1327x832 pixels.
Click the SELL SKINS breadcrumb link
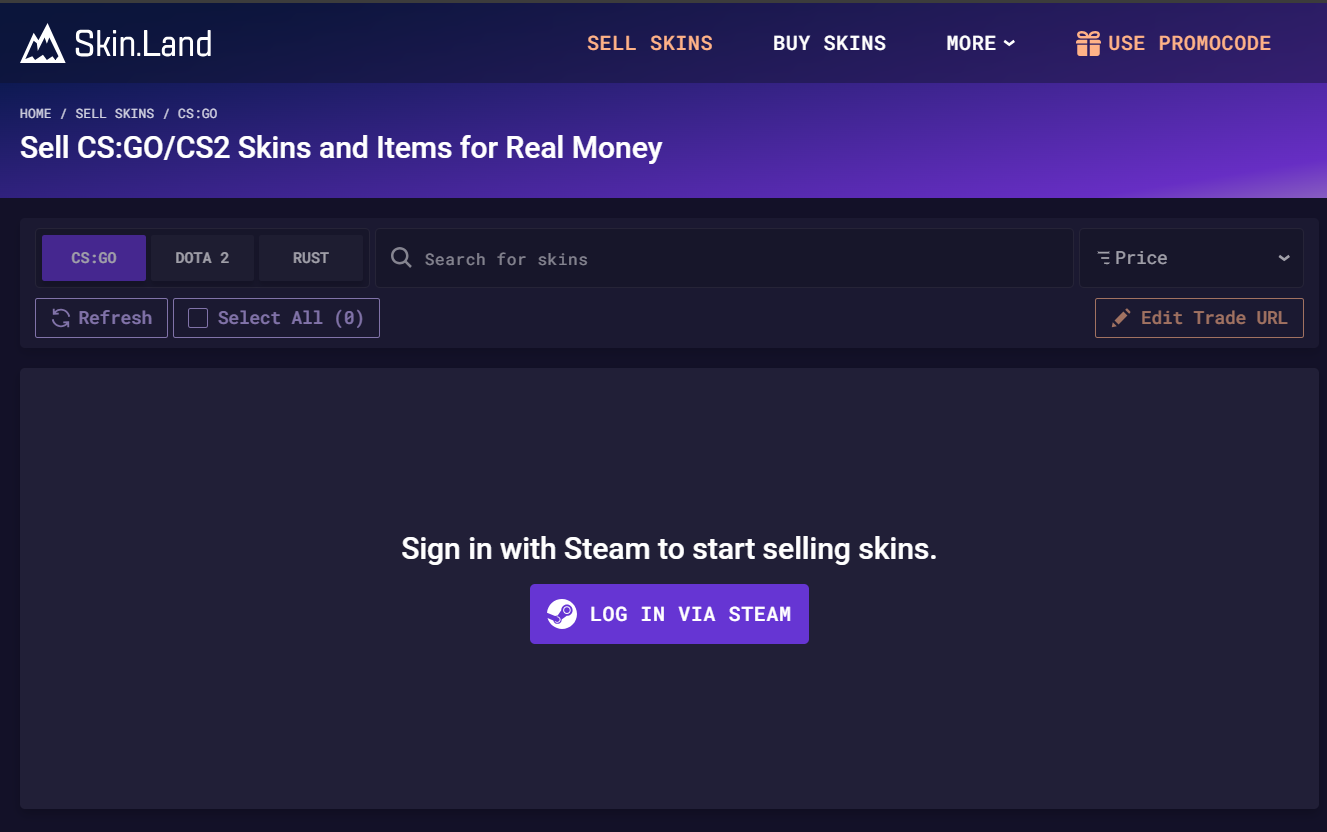115,114
